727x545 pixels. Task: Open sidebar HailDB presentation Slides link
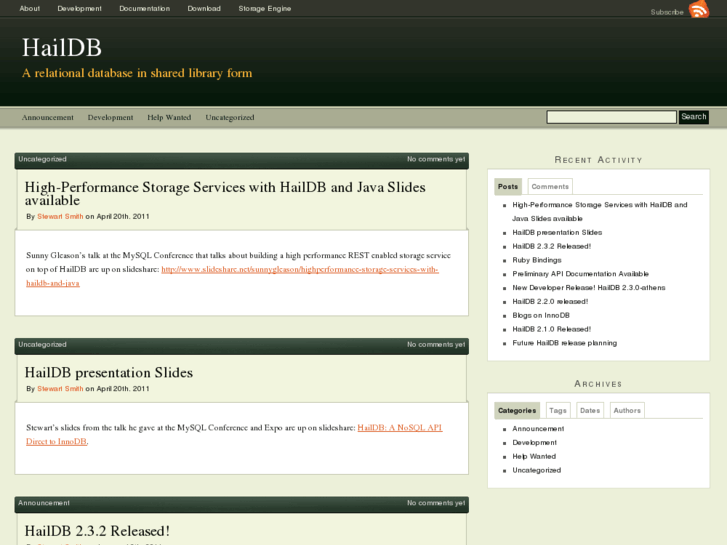(x=557, y=232)
